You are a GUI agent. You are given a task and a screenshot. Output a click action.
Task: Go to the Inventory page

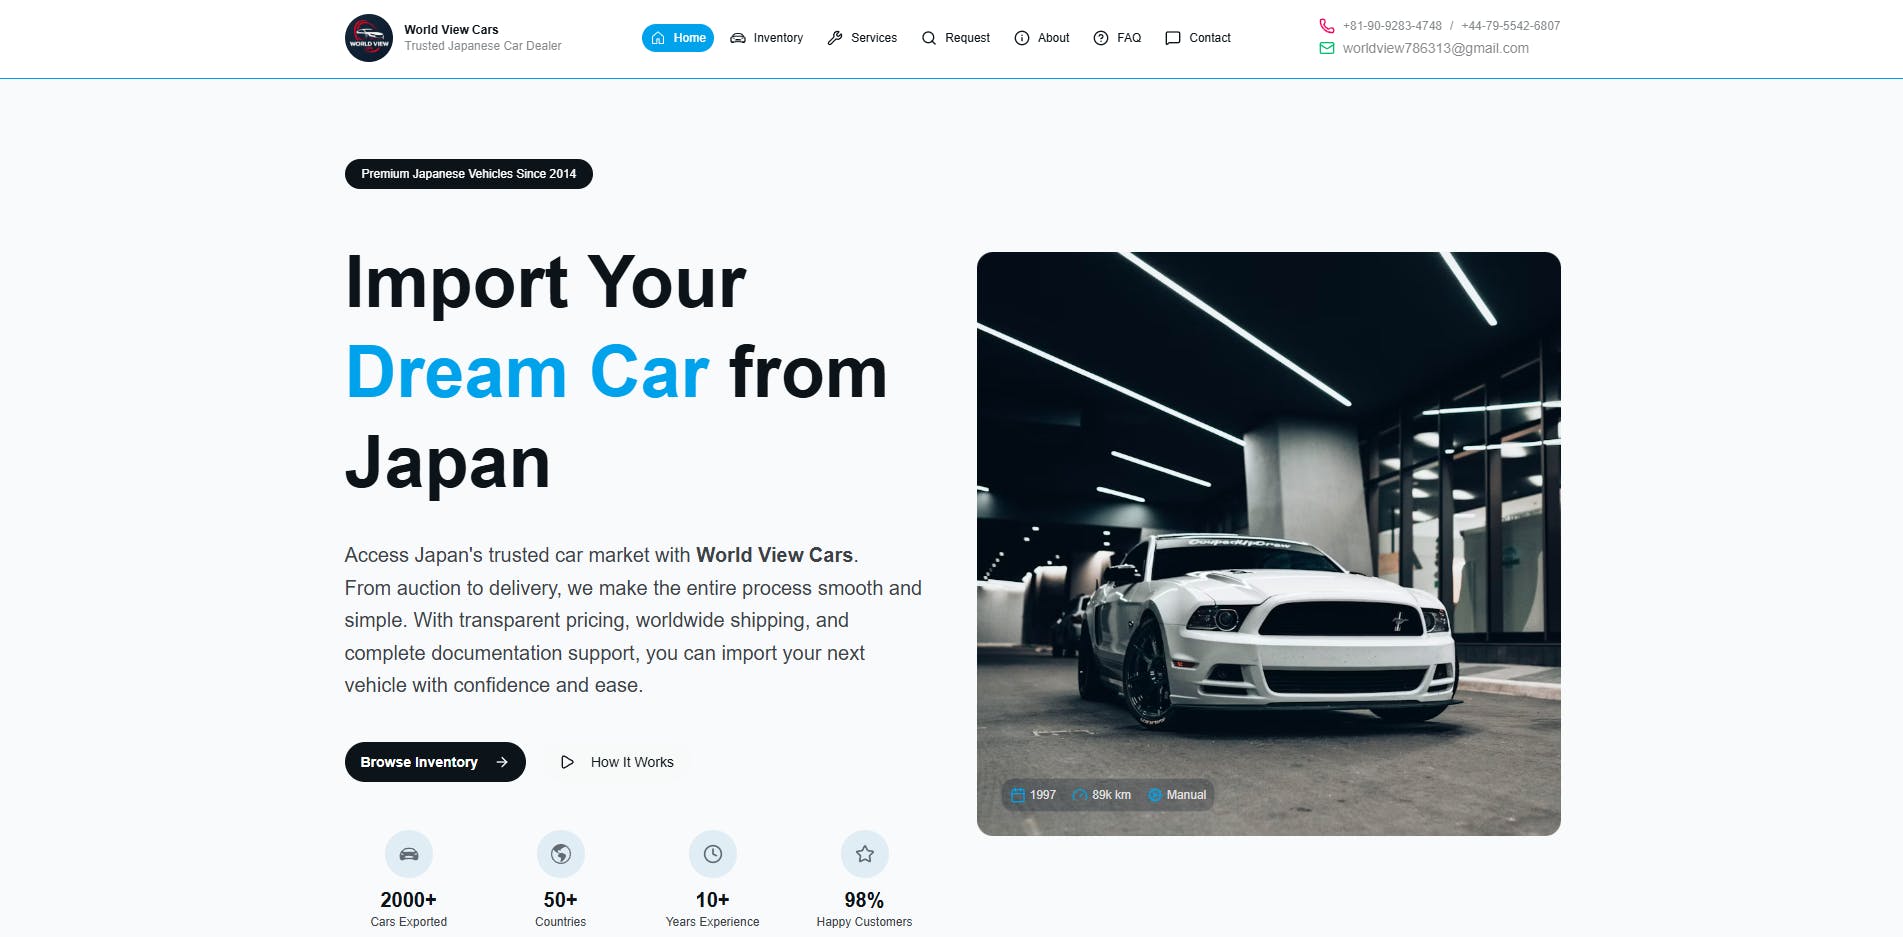pyautogui.click(x=767, y=38)
